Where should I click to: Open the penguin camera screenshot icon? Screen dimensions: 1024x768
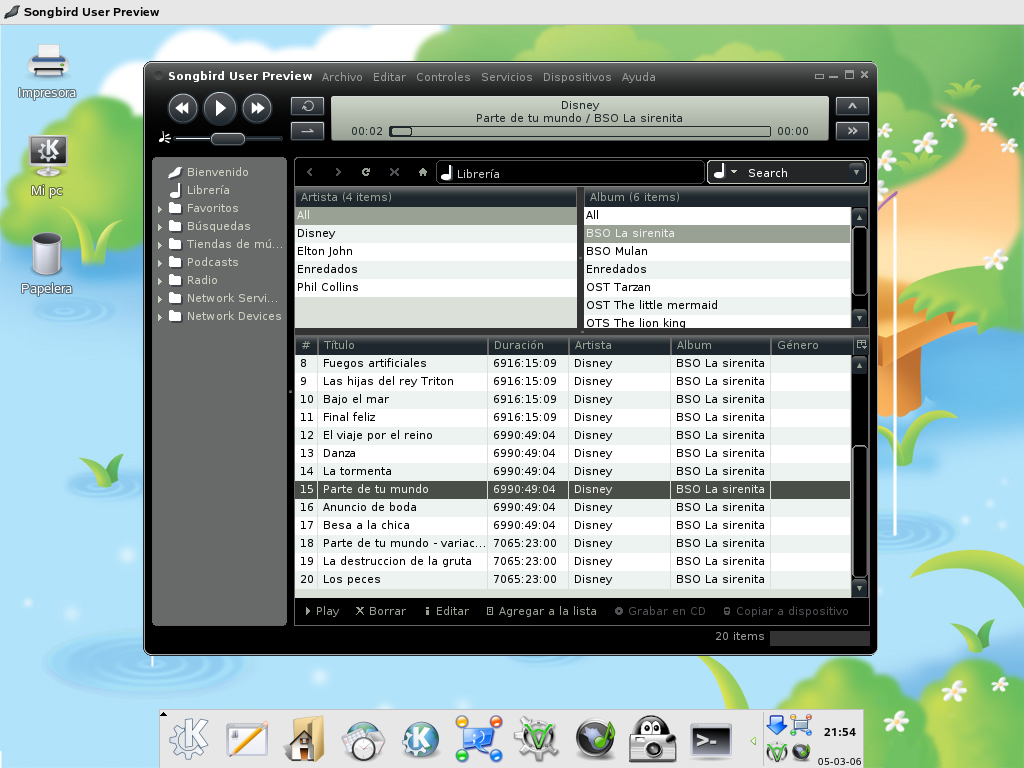coord(652,739)
